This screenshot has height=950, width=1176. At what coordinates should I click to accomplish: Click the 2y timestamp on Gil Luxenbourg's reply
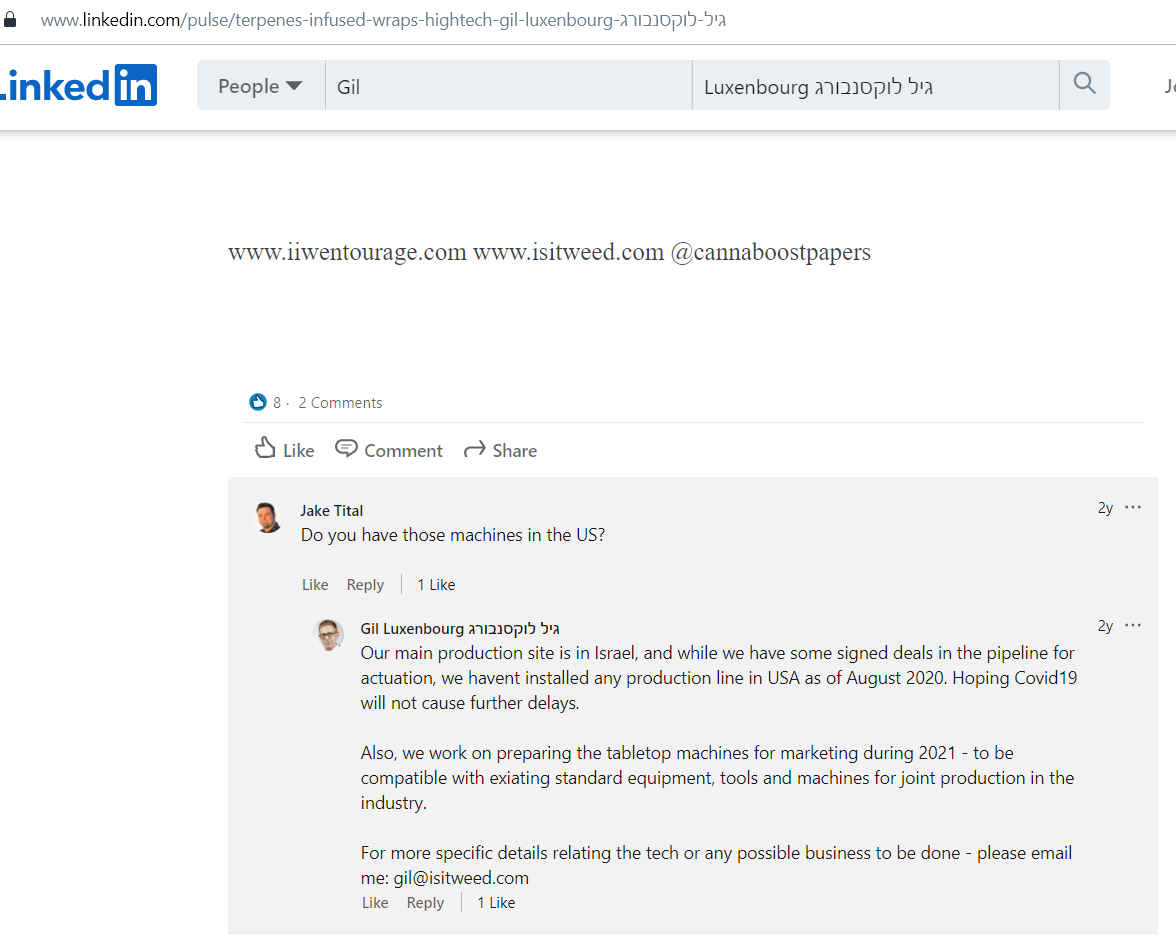[1106, 625]
